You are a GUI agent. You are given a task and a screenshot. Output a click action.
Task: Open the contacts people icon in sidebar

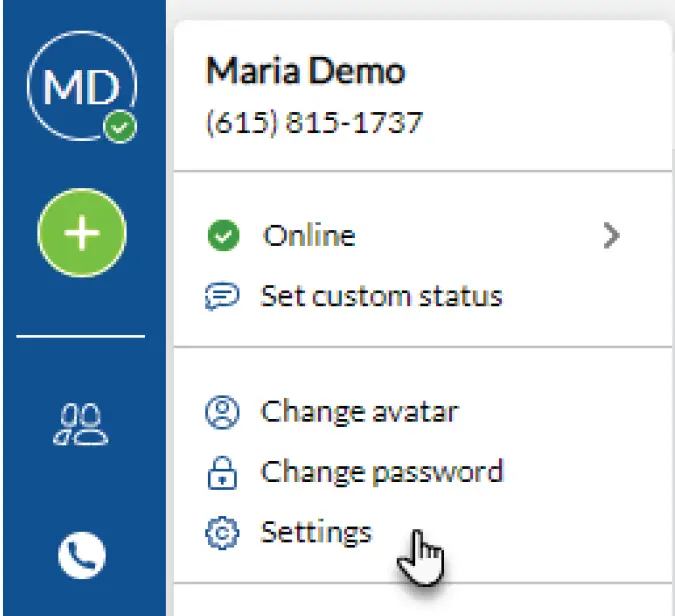click(x=81, y=424)
